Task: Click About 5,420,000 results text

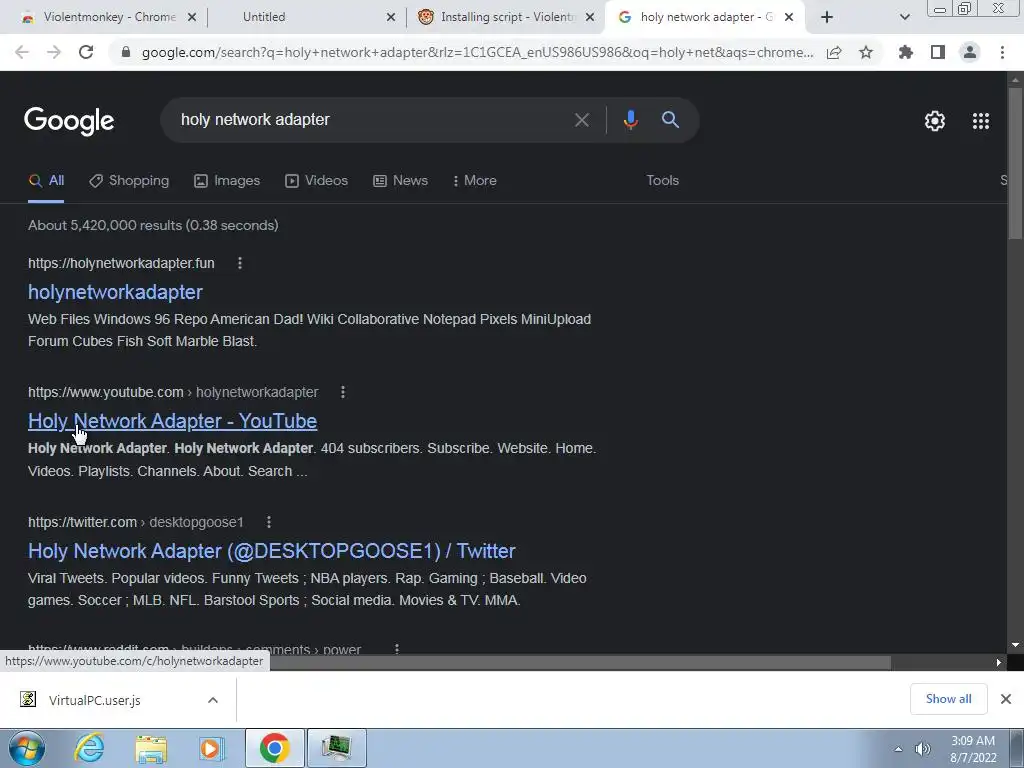Action: pos(153,225)
